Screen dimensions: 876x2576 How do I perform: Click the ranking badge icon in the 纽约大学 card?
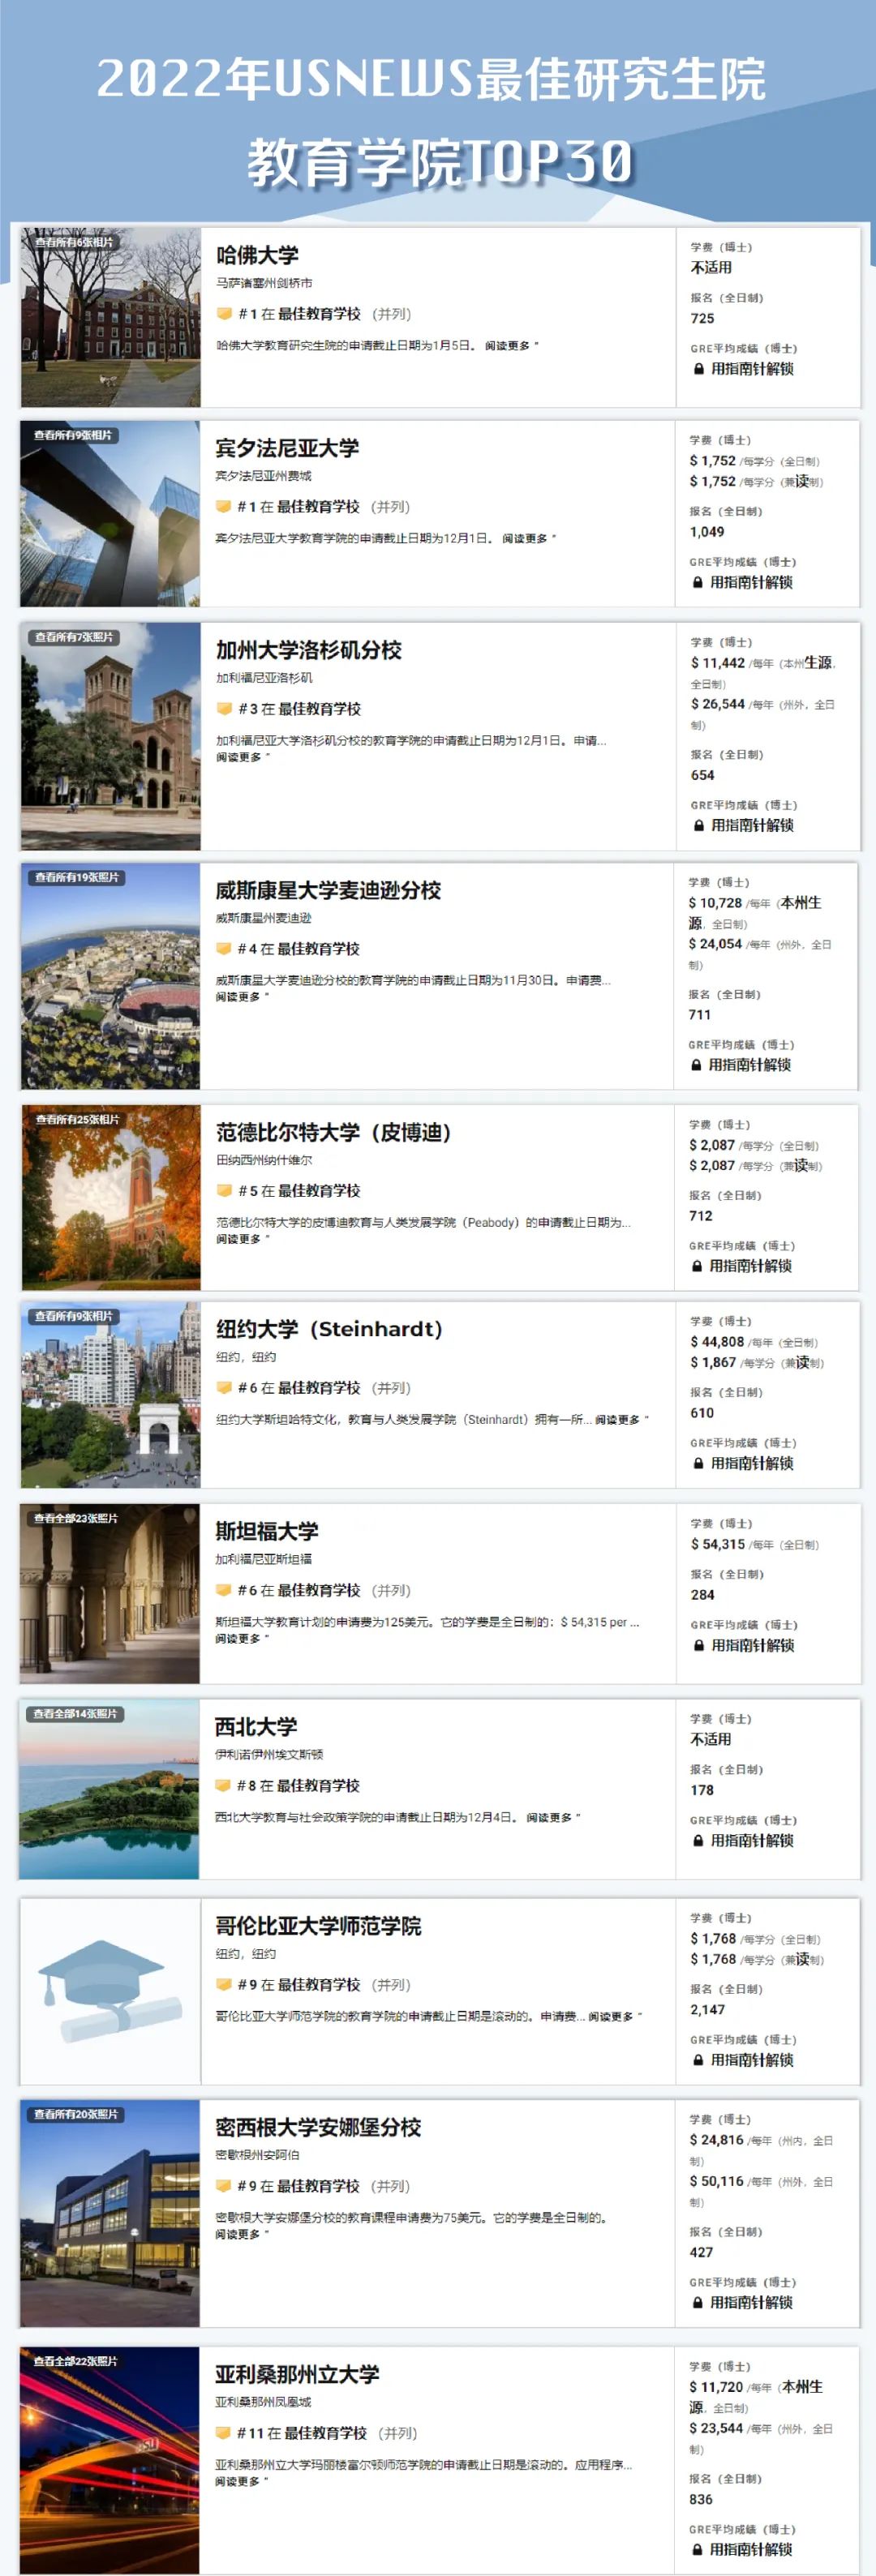224,1388
